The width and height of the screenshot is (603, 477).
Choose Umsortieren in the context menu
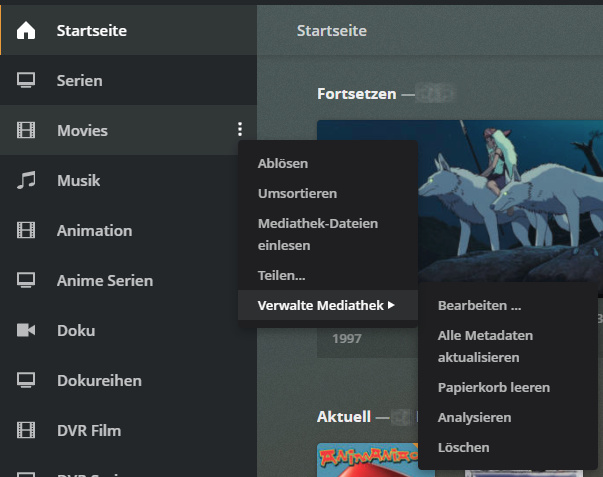pyautogui.click(x=328, y=193)
